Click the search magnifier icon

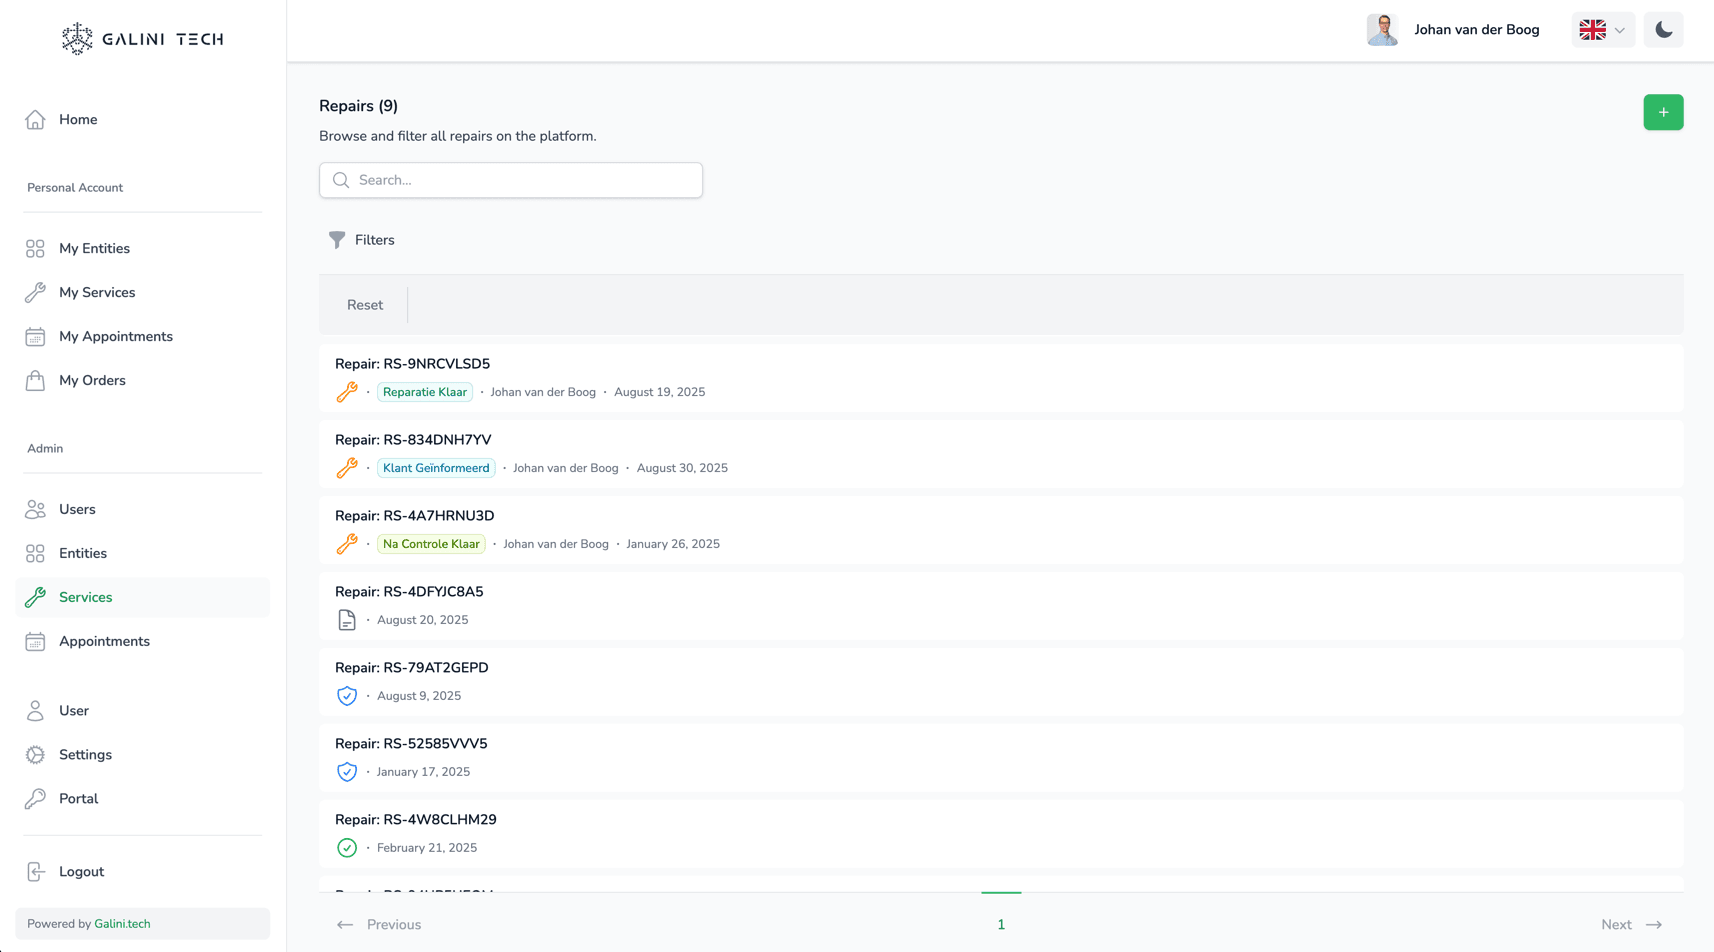341,180
